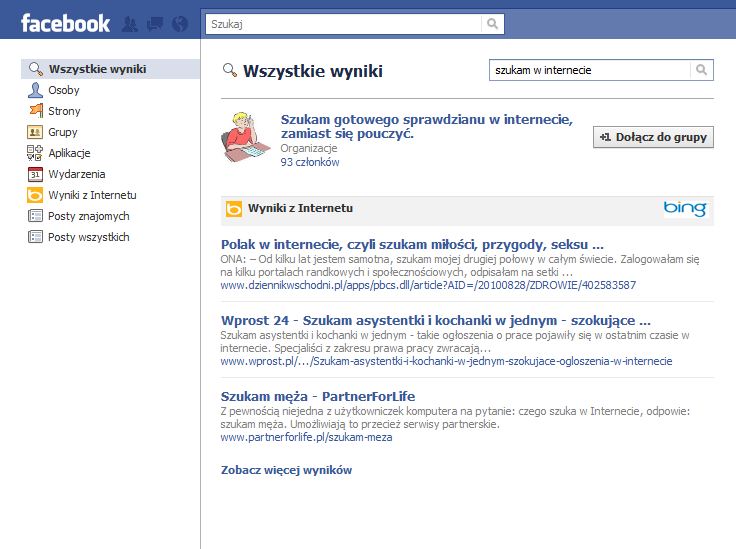736x549 pixels.
Task: Click magnifier button beside 'szukam w internecie'
Action: 702,70
